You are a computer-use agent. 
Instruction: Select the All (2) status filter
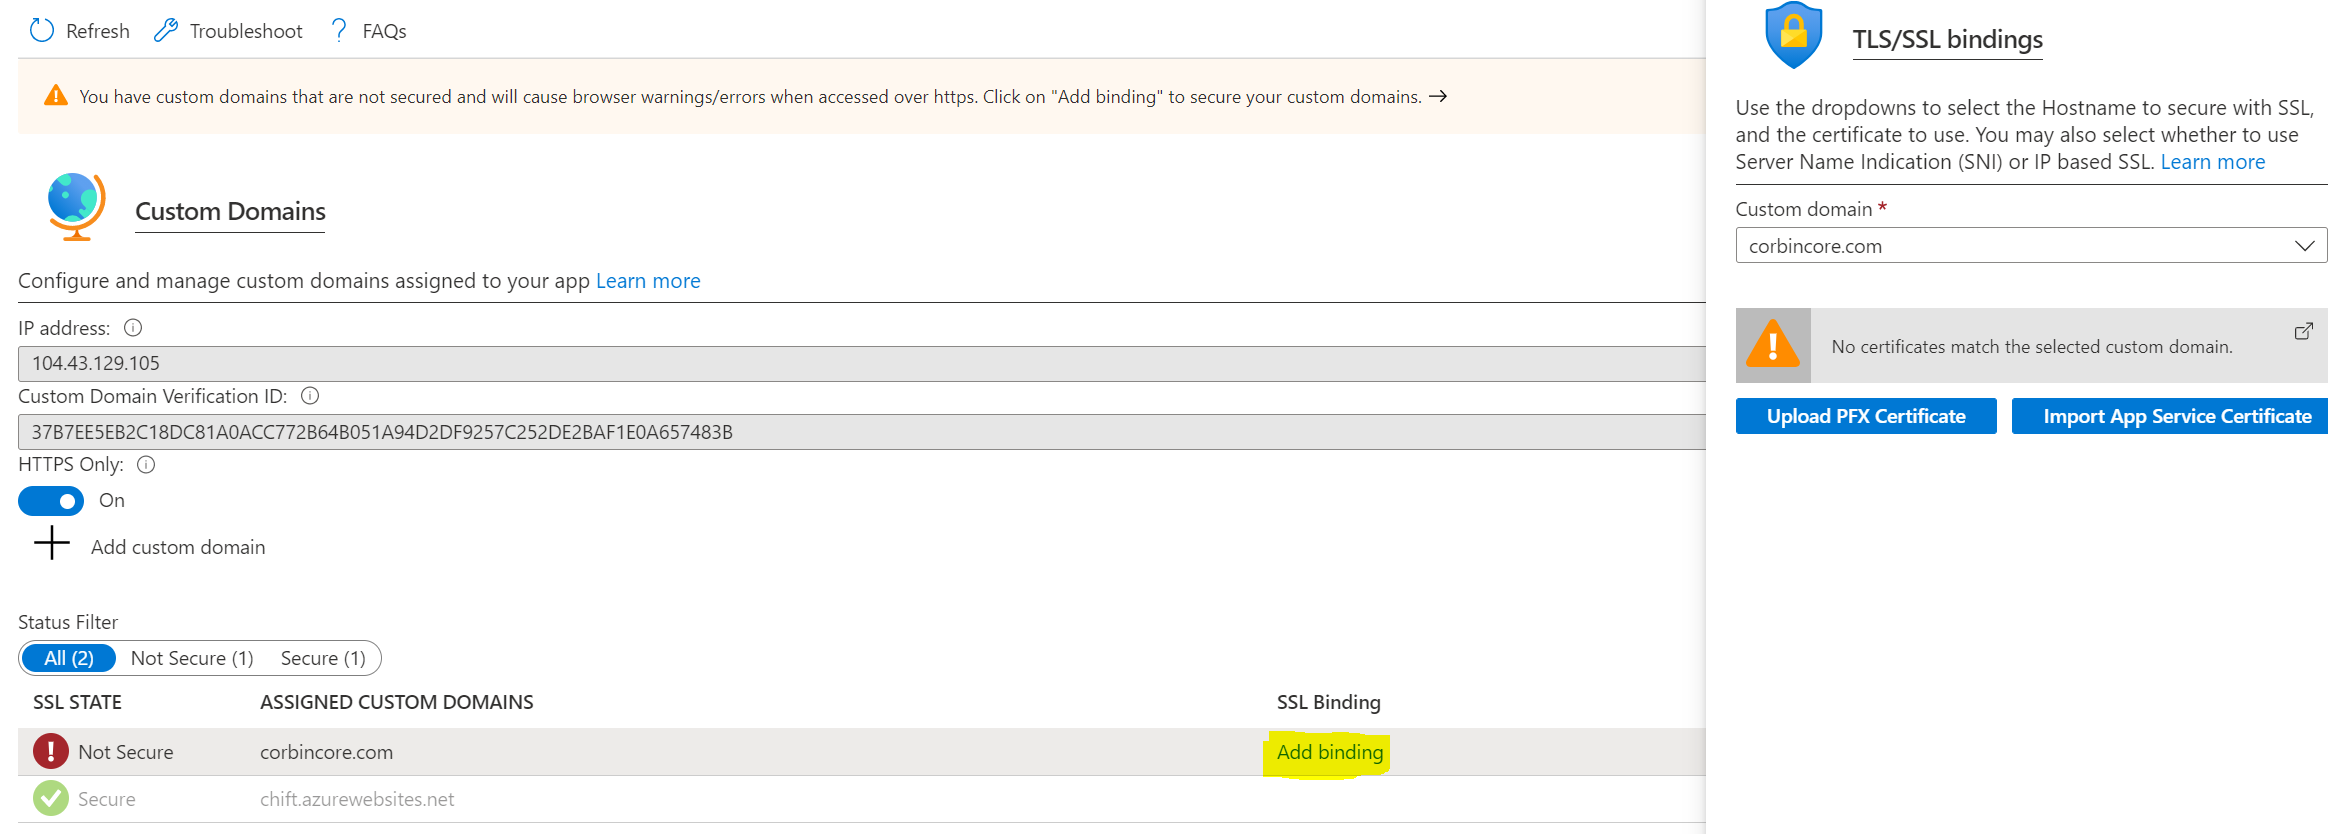(69, 658)
